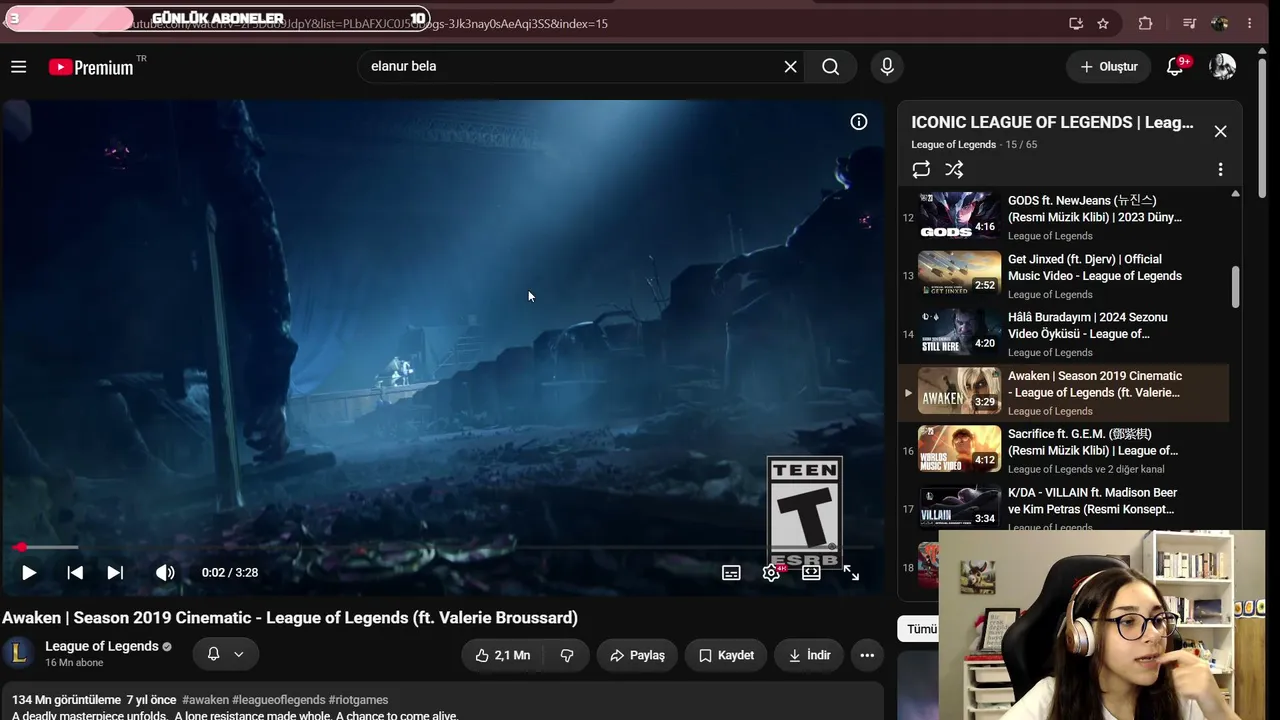
Task: Click the Paylaş share button
Action: coord(638,655)
